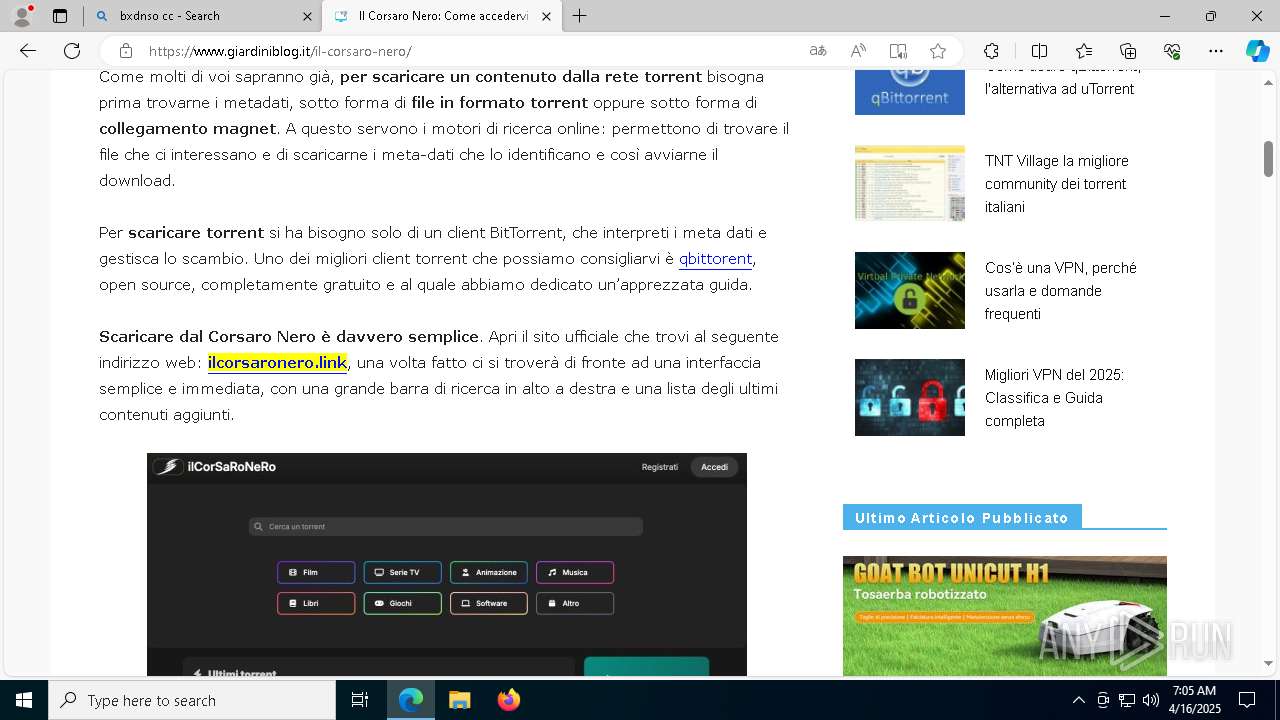Open Edge Settings and more menu
This screenshot has width=1280, height=720.
[1216, 51]
